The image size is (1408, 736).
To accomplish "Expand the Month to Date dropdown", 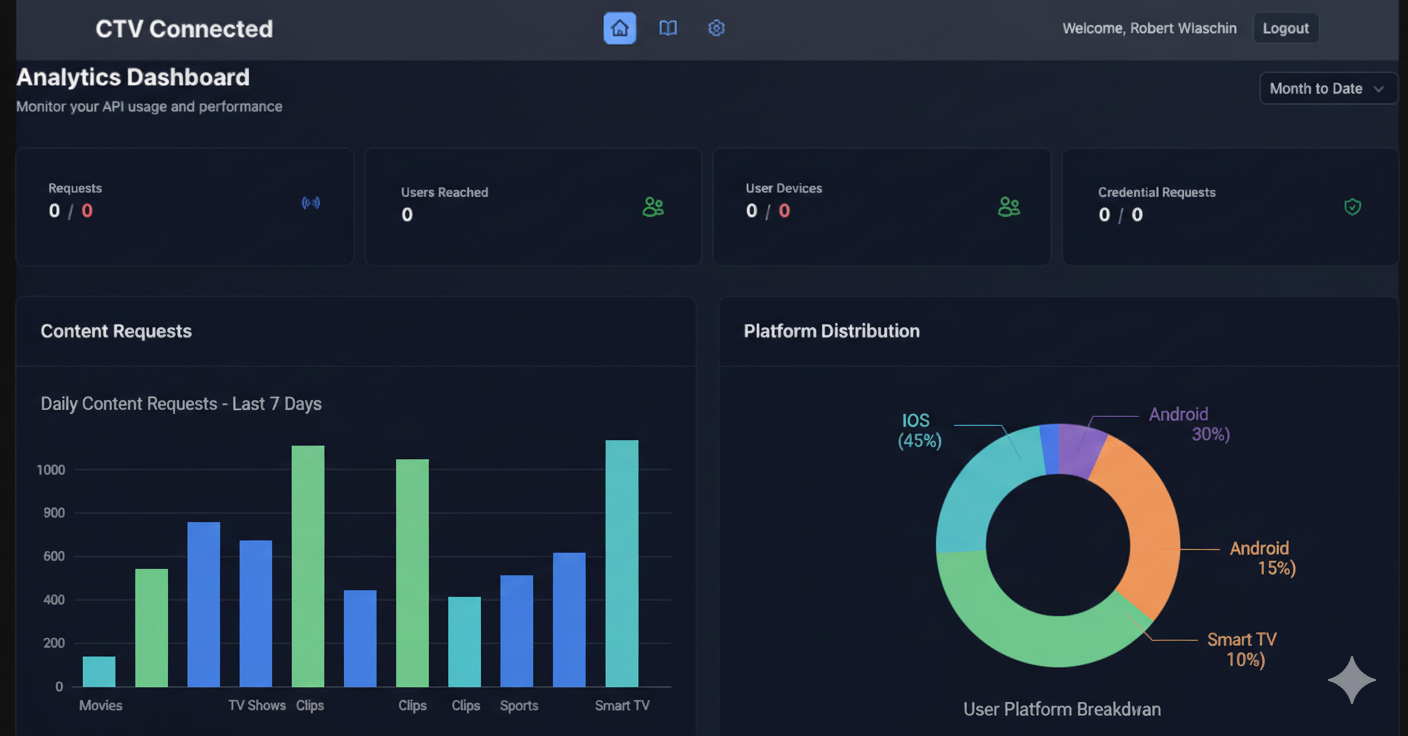I will (1327, 89).
